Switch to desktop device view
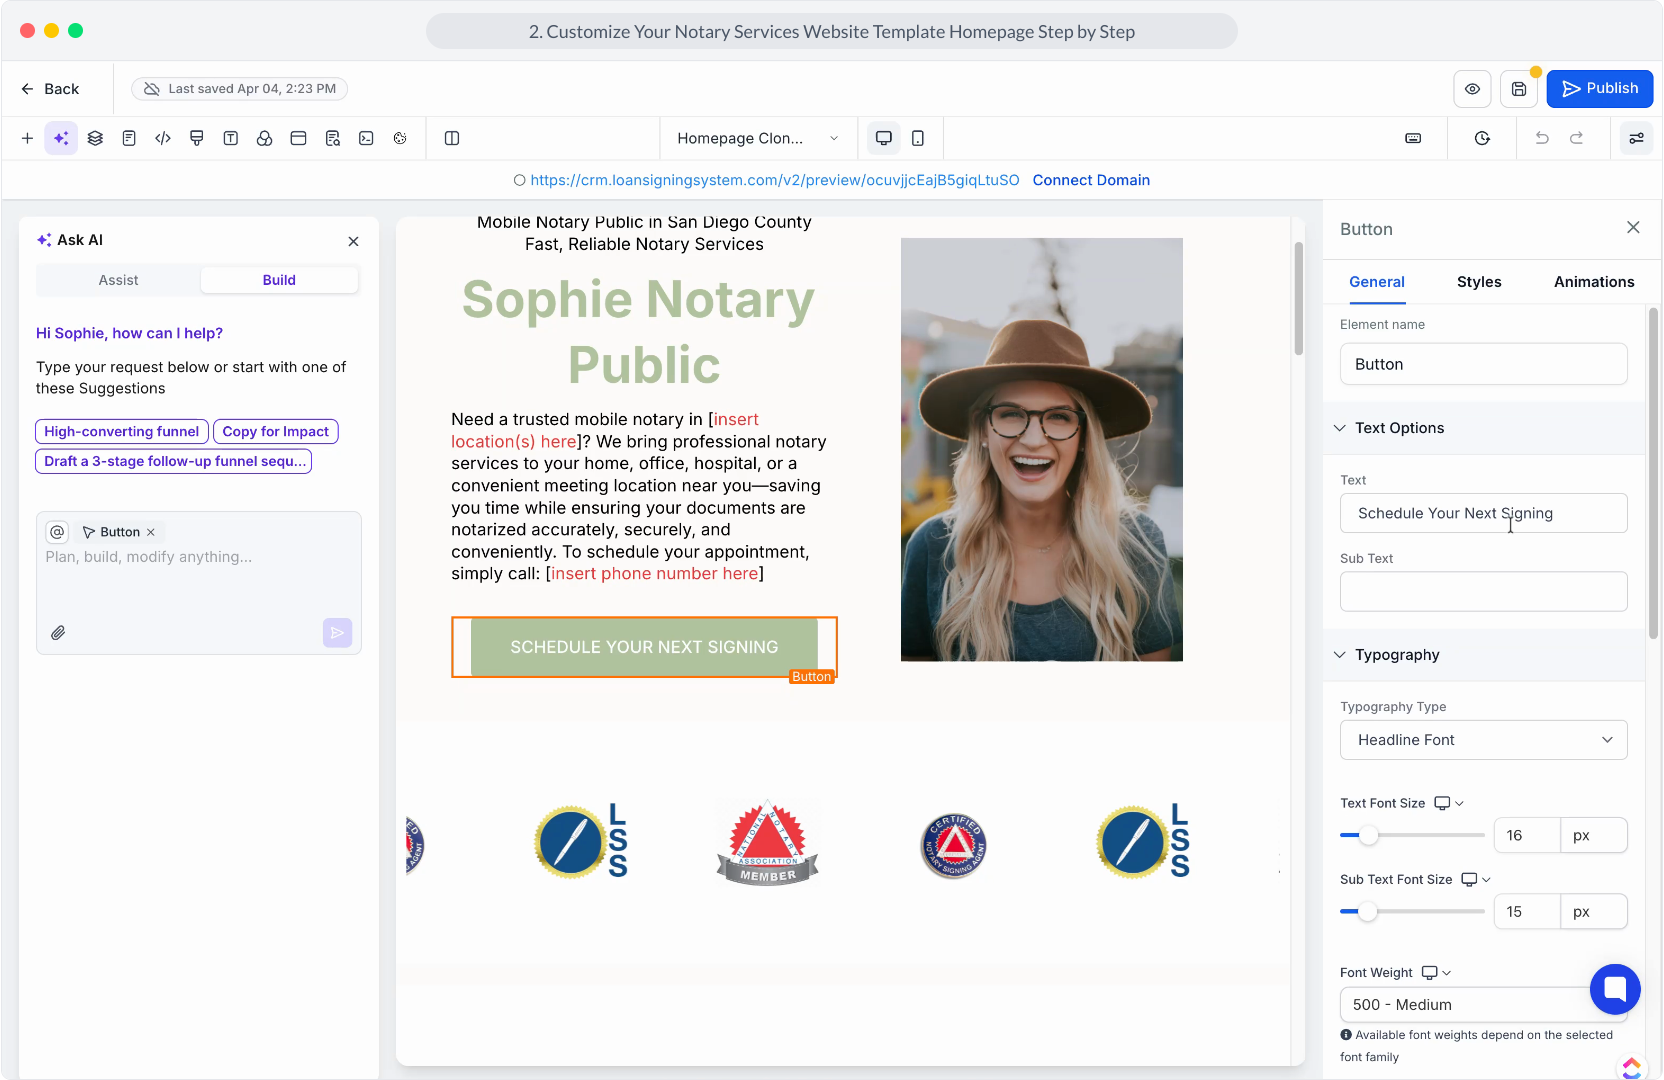The height and width of the screenshot is (1080, 1664). (x=883, y=138)
